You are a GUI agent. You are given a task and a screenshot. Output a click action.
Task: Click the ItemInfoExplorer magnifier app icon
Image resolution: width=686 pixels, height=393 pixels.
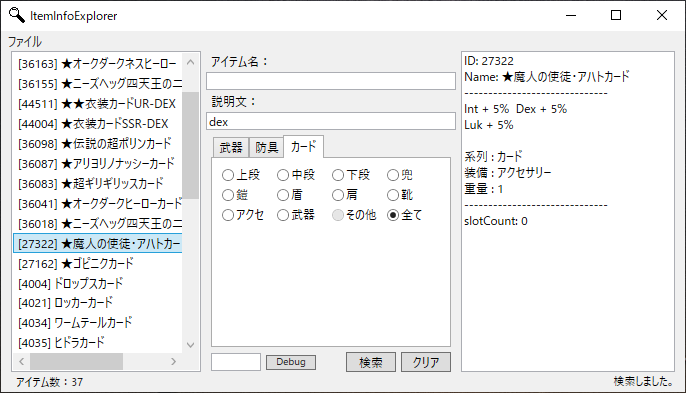pos(16,15)
